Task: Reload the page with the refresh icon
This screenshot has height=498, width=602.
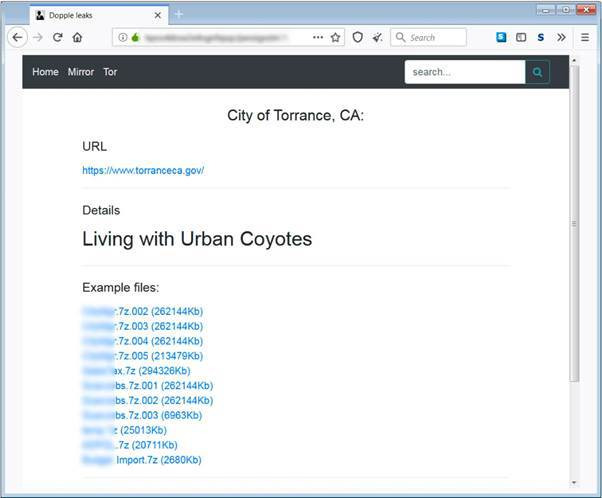Action: click(58, 37)
